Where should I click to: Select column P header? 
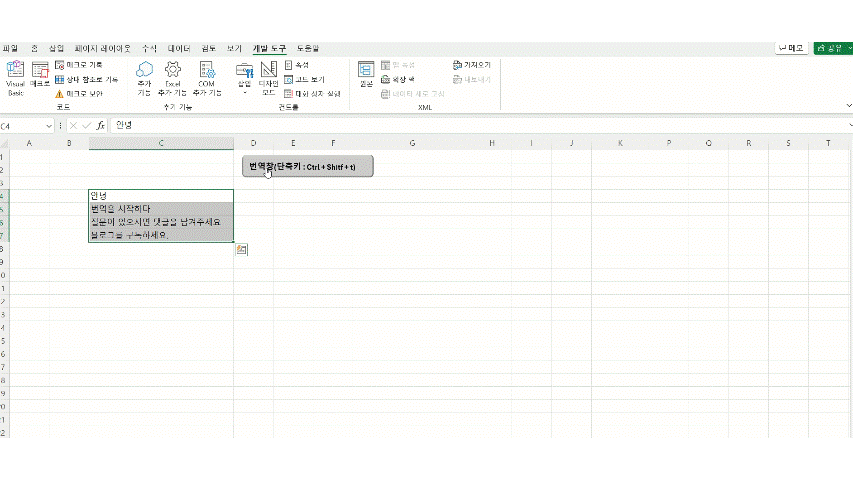tap(669, 143)
